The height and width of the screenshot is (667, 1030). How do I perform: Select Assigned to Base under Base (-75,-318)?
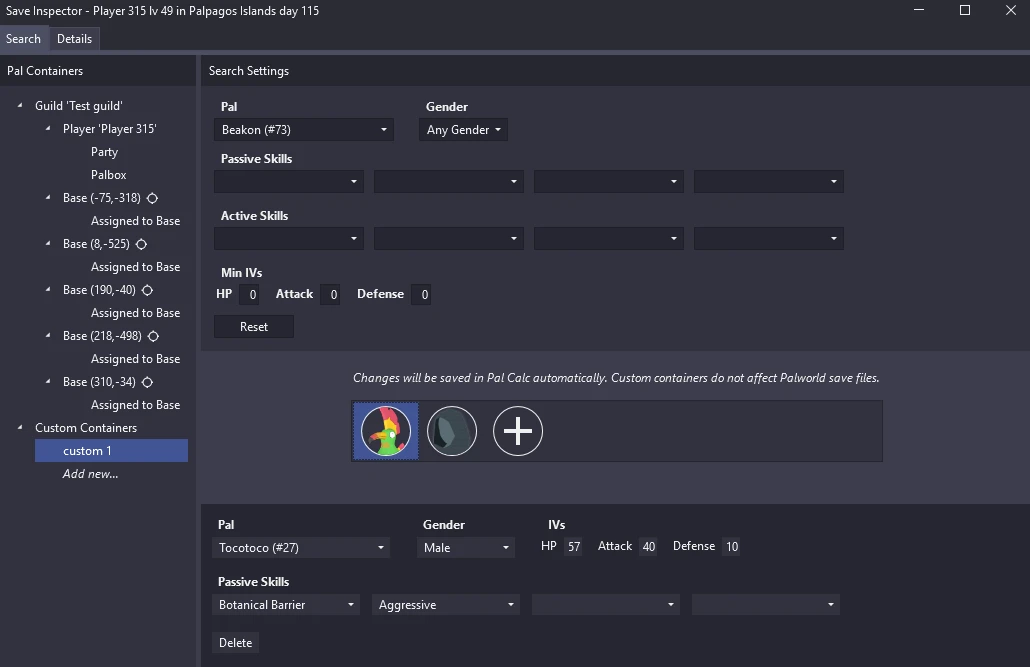pyautogui.click(x=135, y=221)
